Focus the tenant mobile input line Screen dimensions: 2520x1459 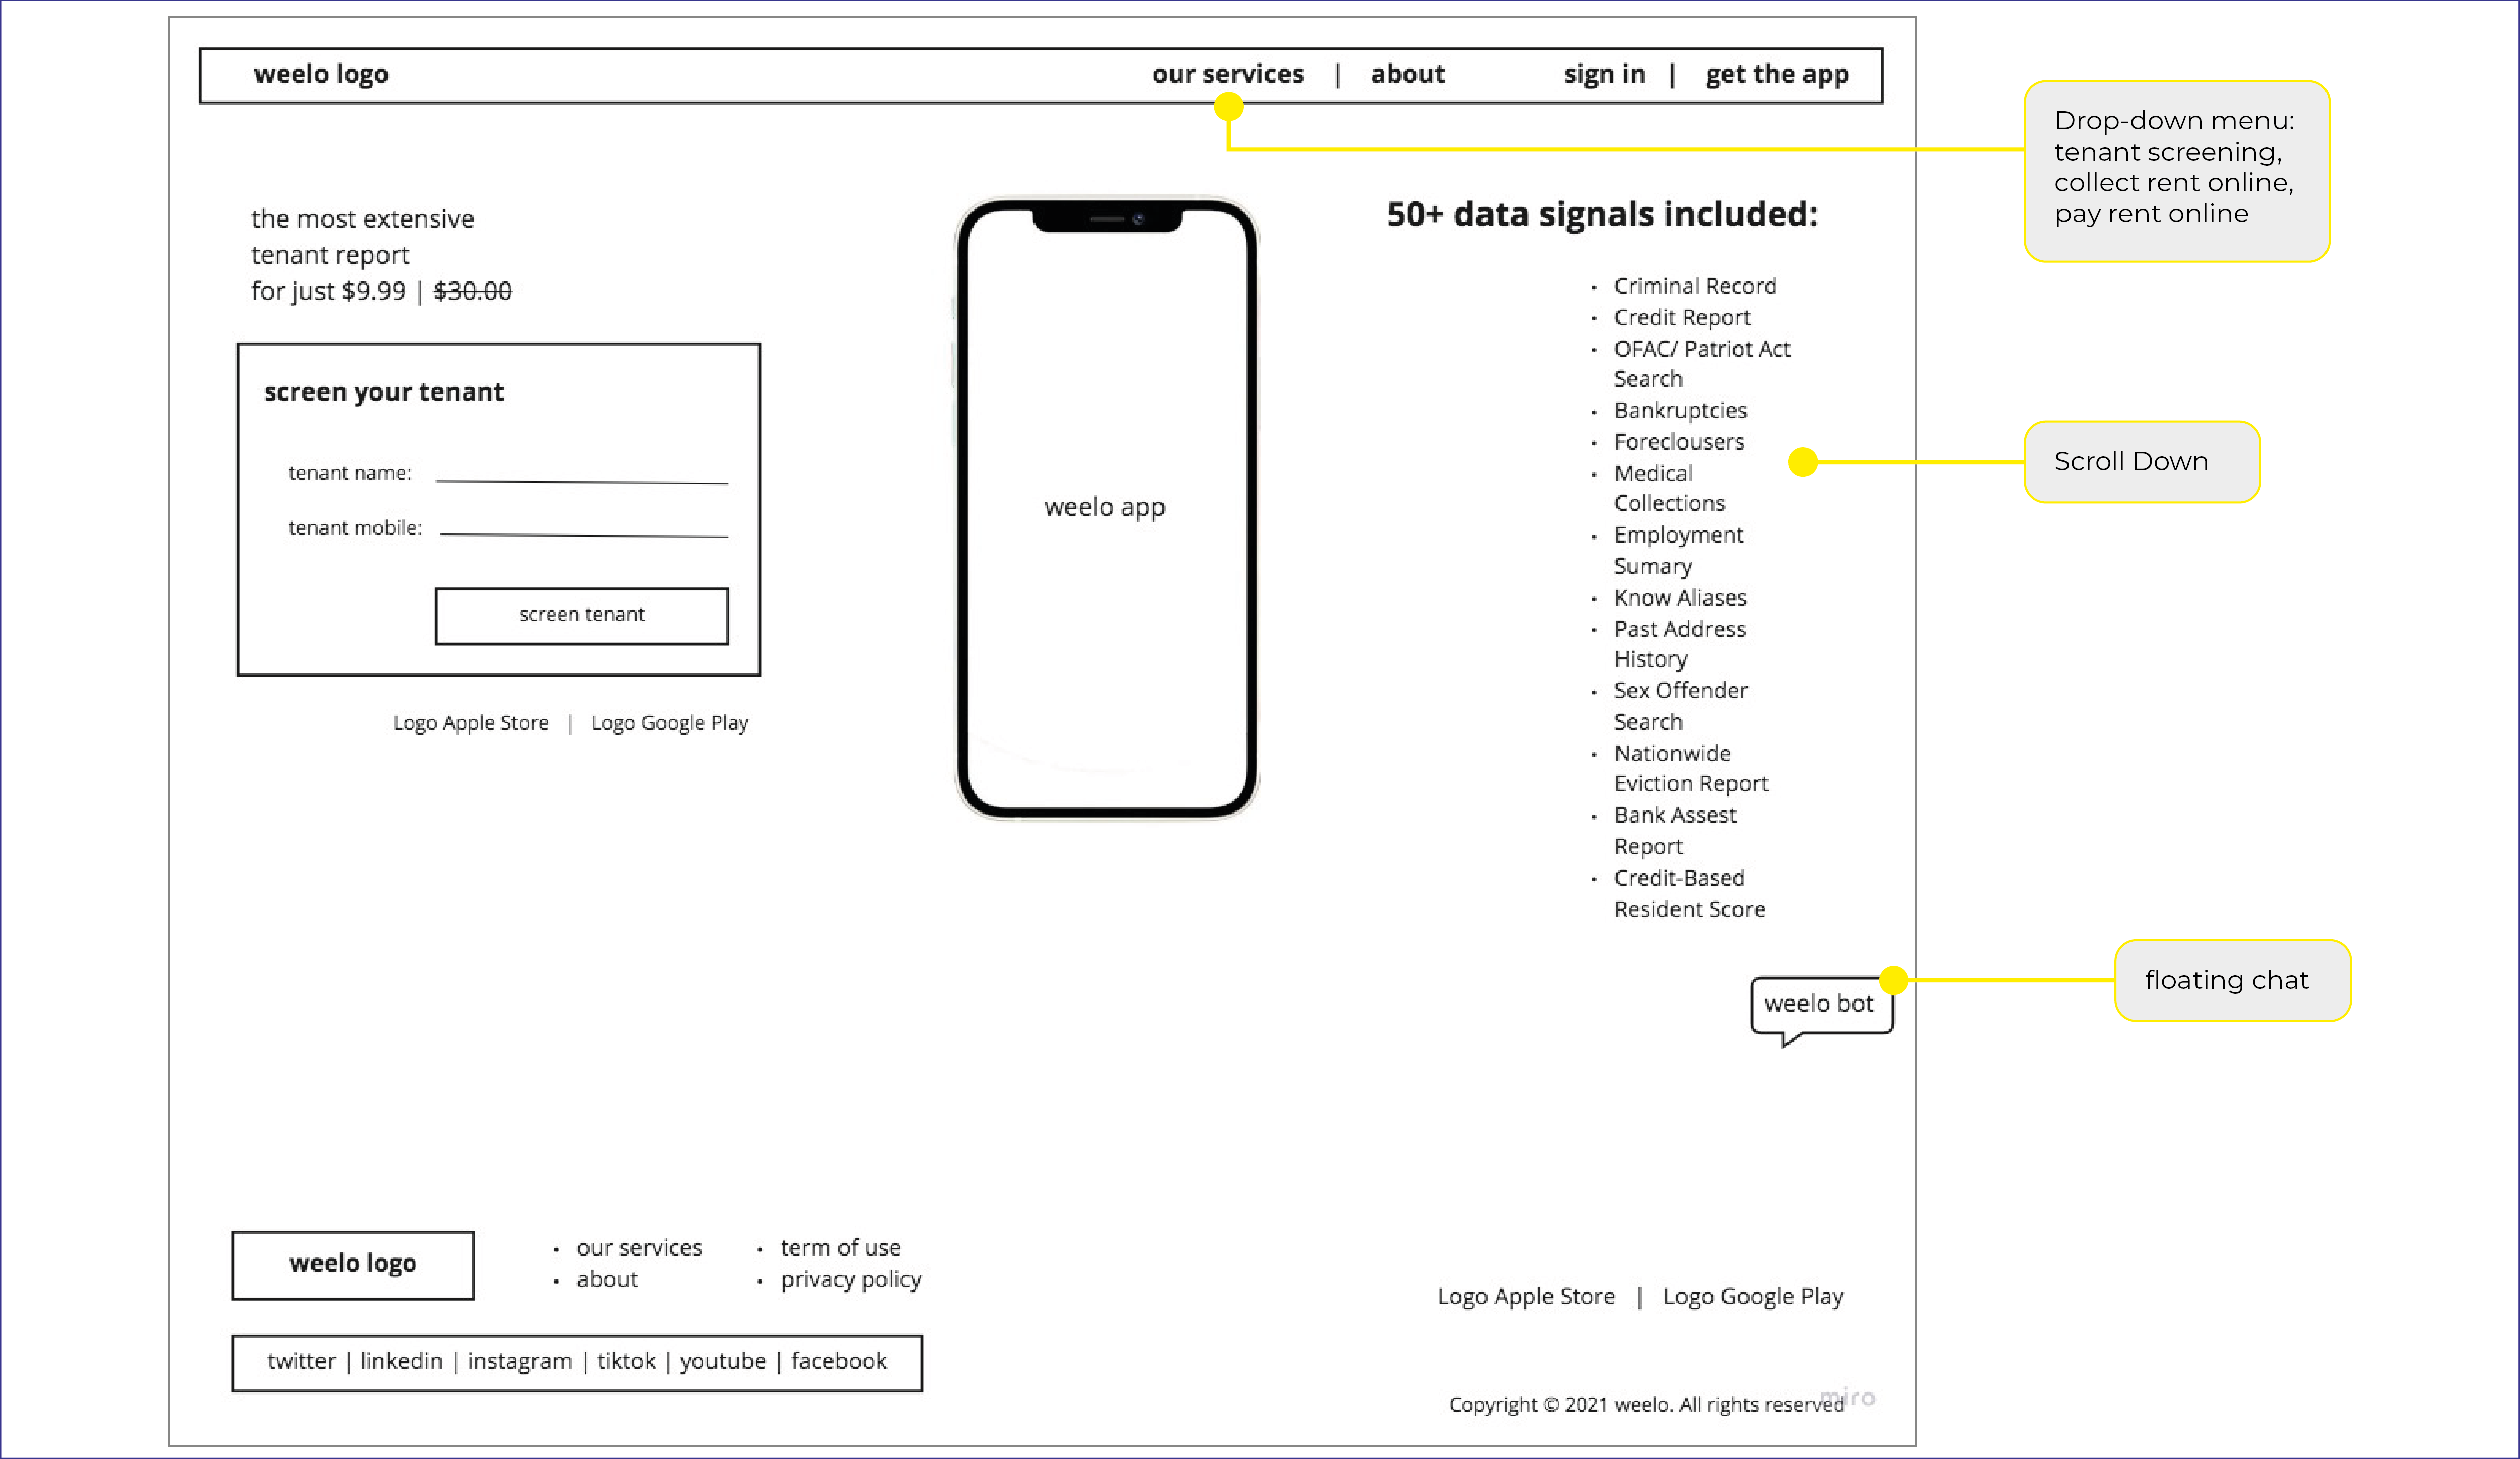(584, 535)
